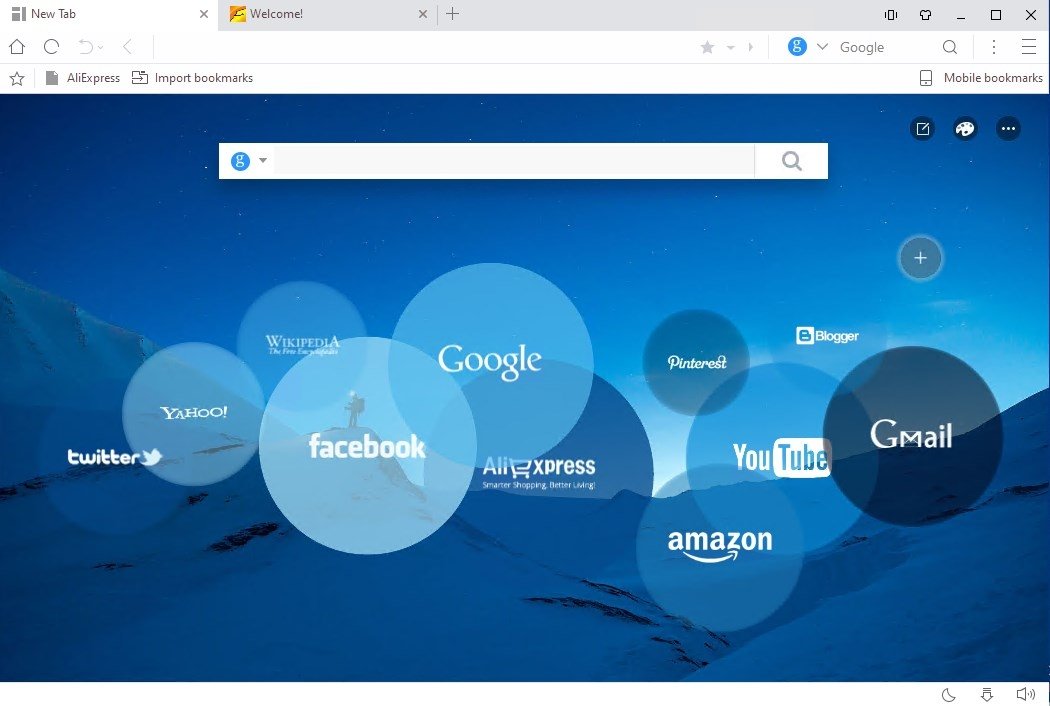Image resolution: width=1050 pixels, height=706 pixels.
Task: Open the theme palette icon on new tab page
Action: point(964,128)
